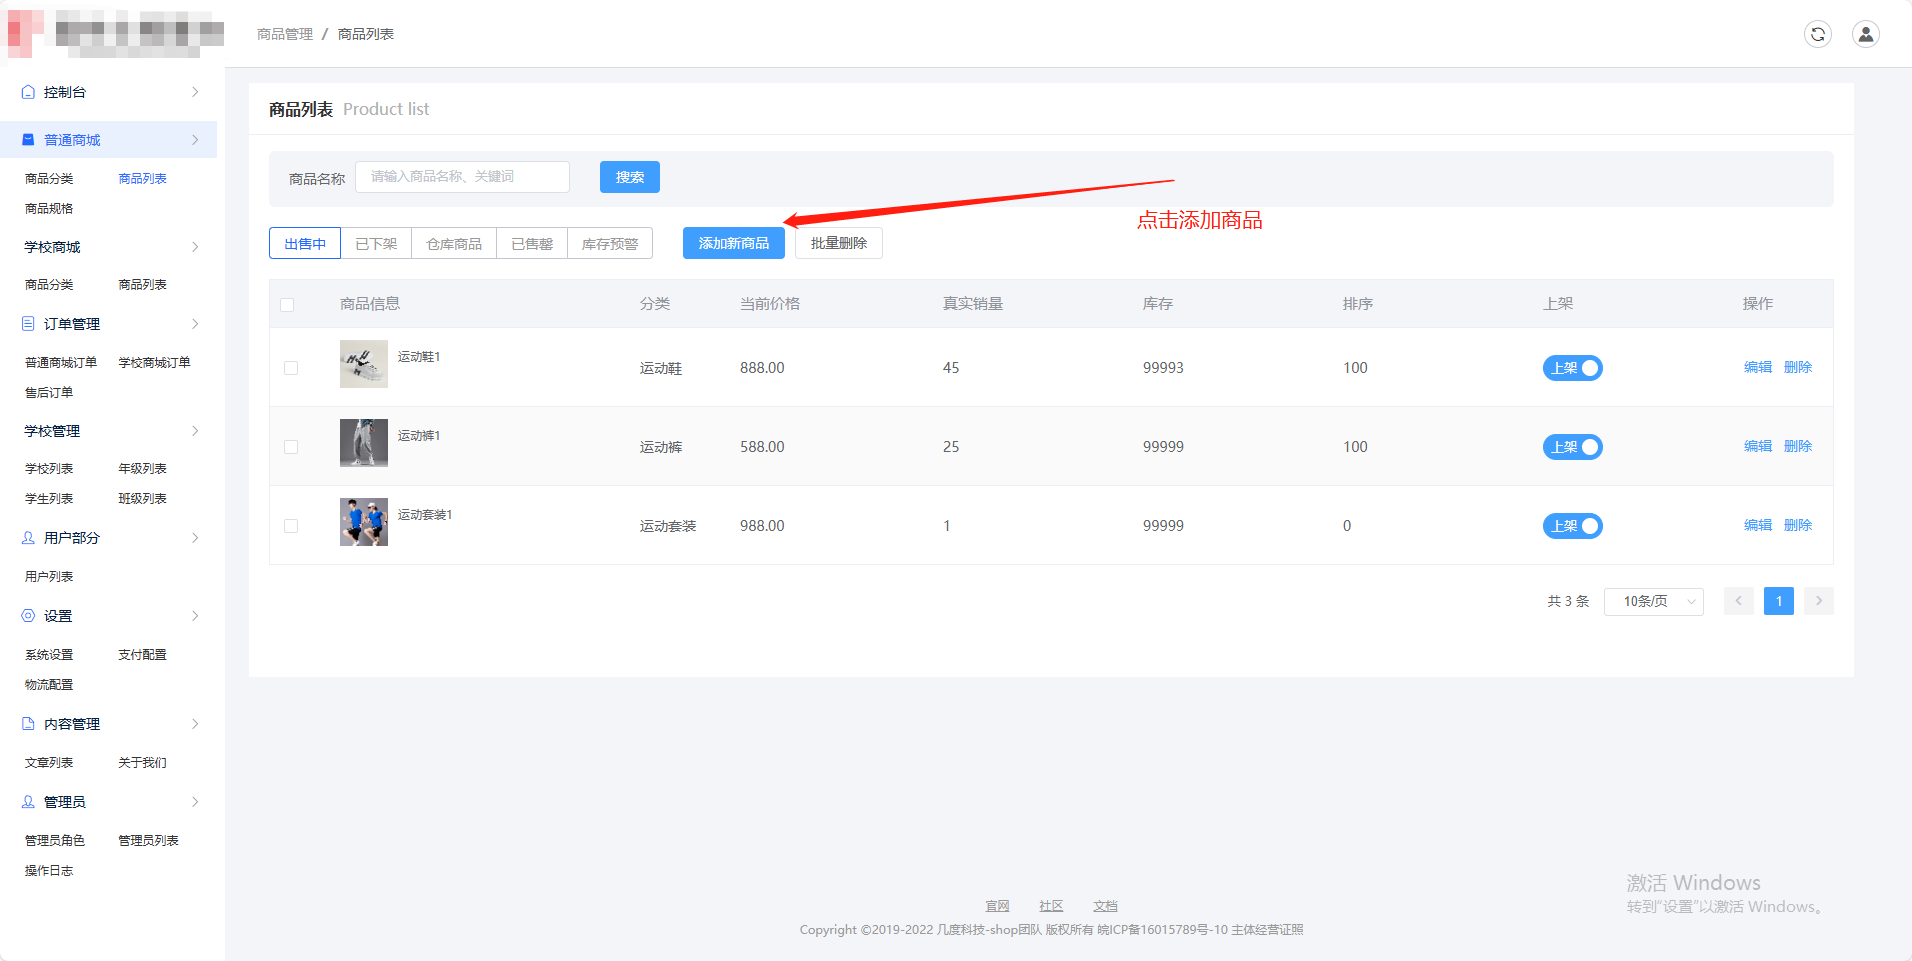Collapse the 学校商城 sidebar section chevron

pyautogui.click(x=195, y=247)
